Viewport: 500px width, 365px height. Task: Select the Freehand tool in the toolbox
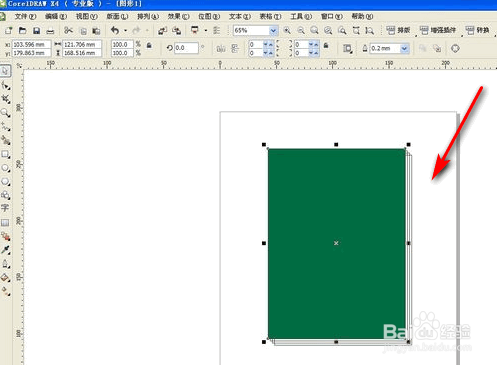point(5,127)
